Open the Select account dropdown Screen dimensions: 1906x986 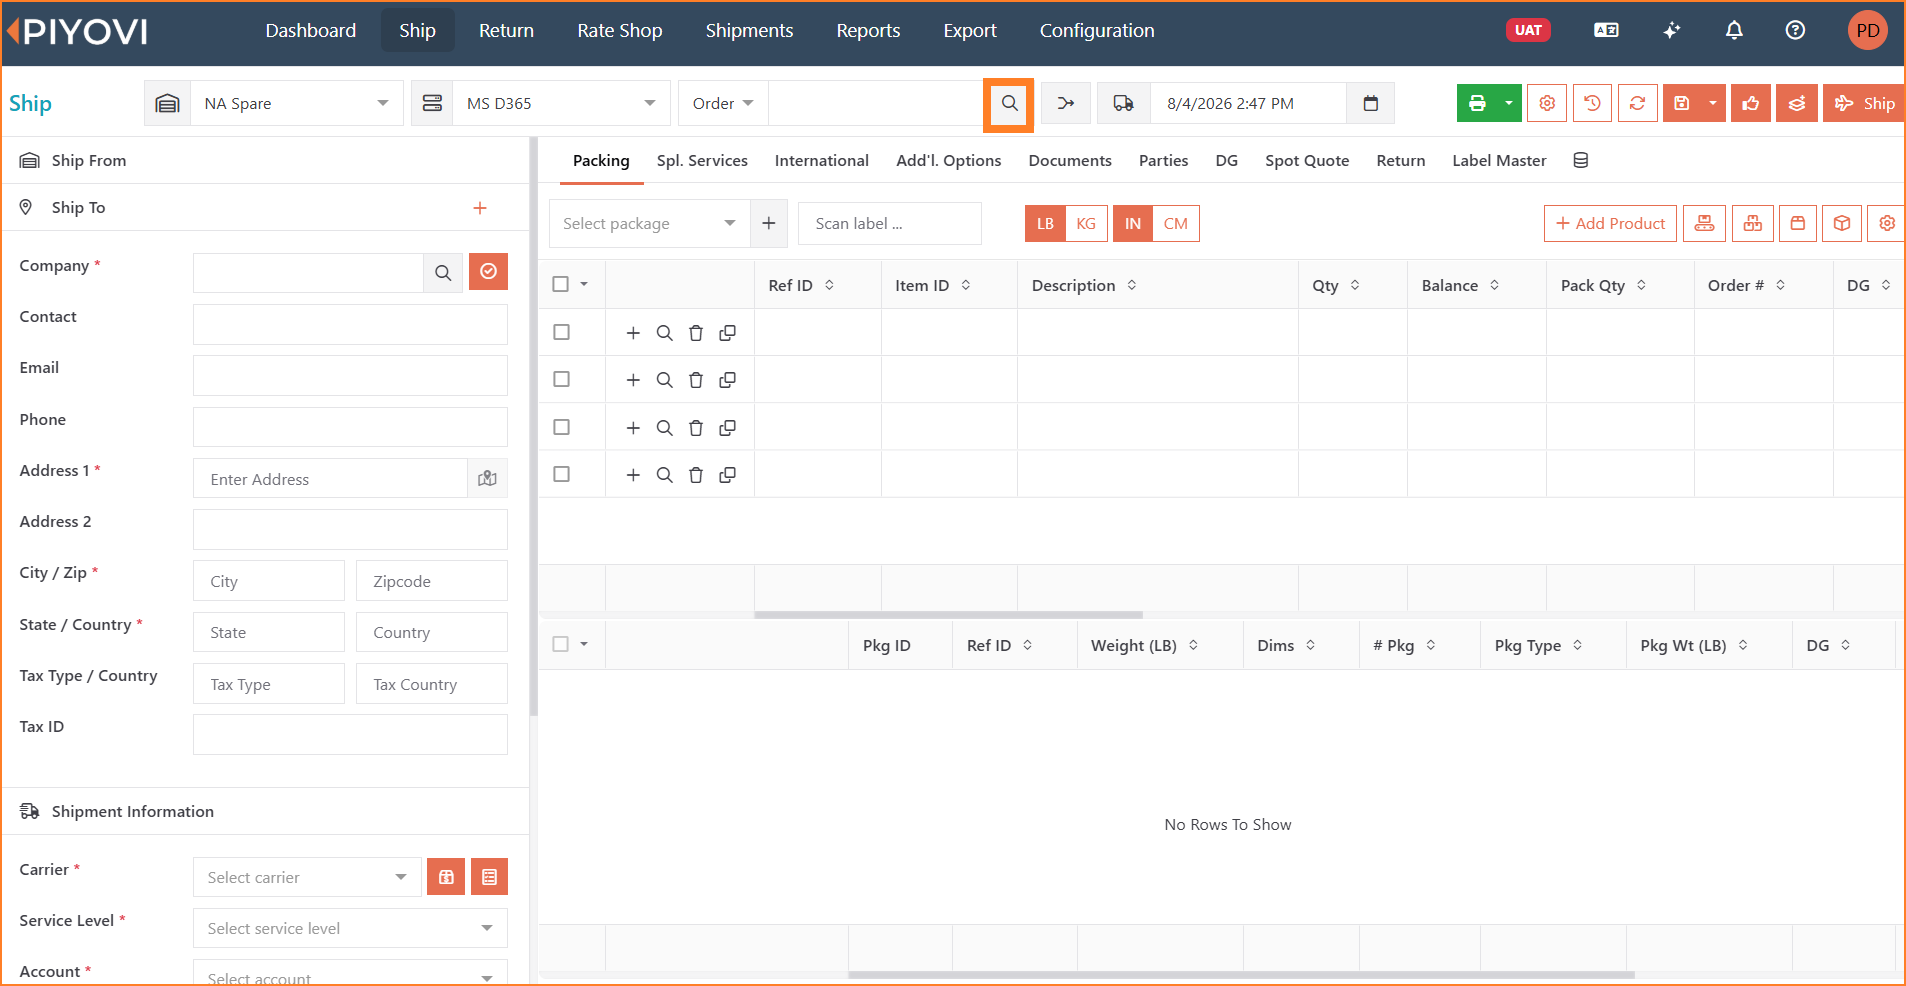350,975
